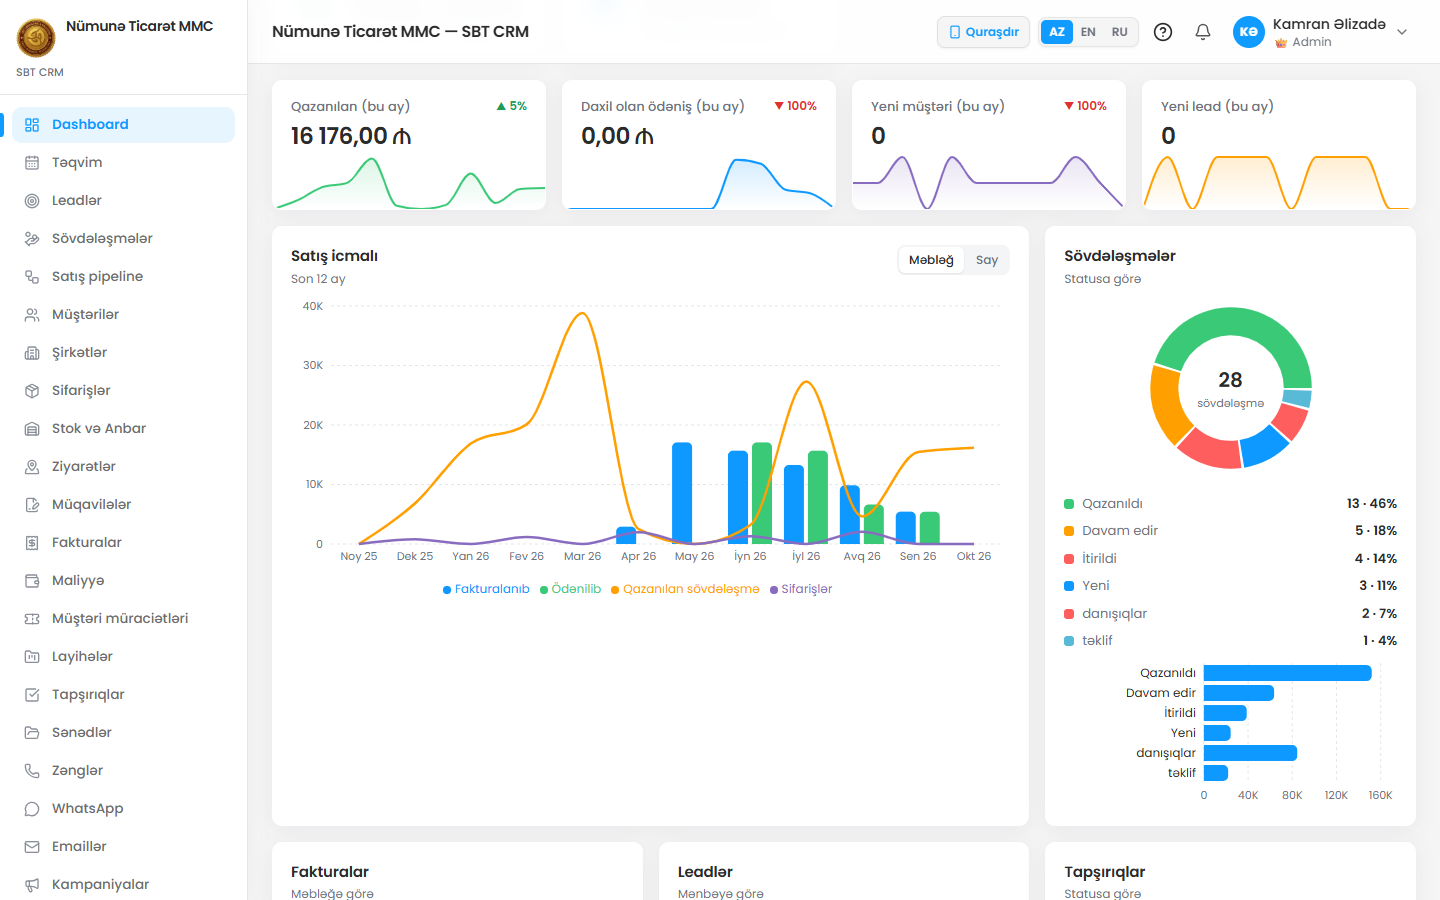Open Sənədlər menu item
Image resolution: width=1440 pixels, height=900 pixels.
[123, 733]
